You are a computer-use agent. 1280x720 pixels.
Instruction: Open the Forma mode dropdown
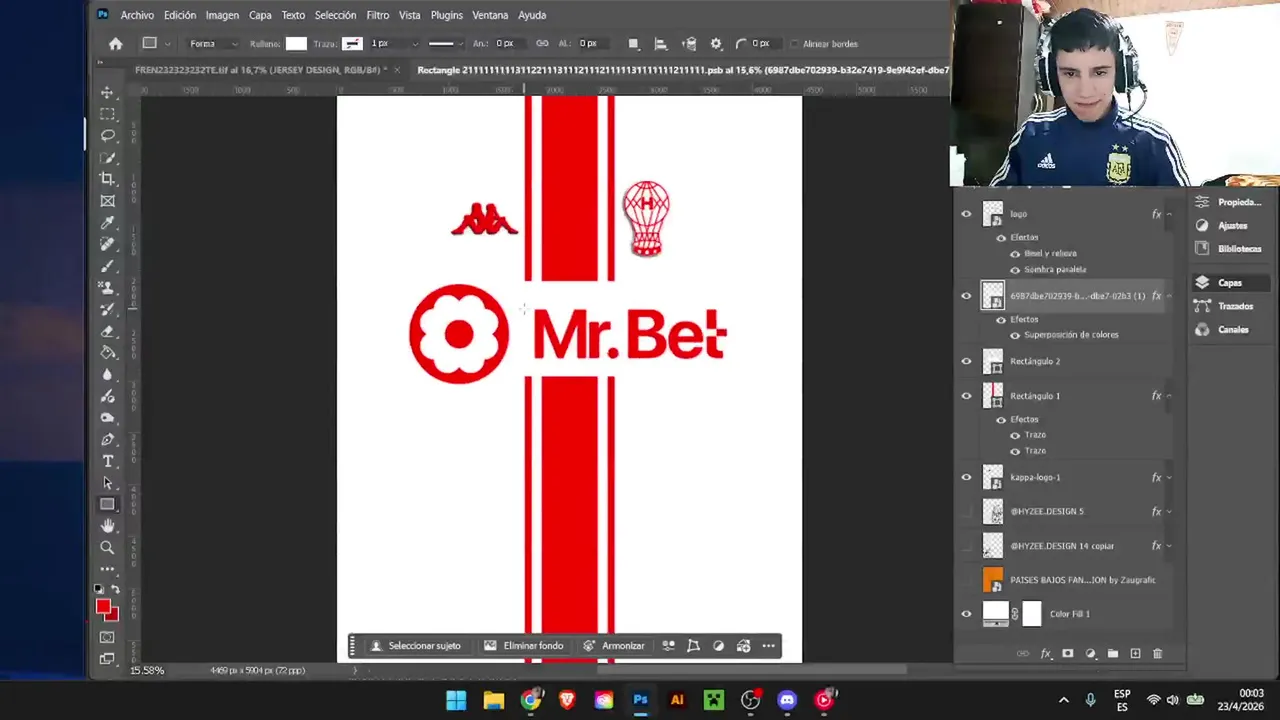click(213, 43)
